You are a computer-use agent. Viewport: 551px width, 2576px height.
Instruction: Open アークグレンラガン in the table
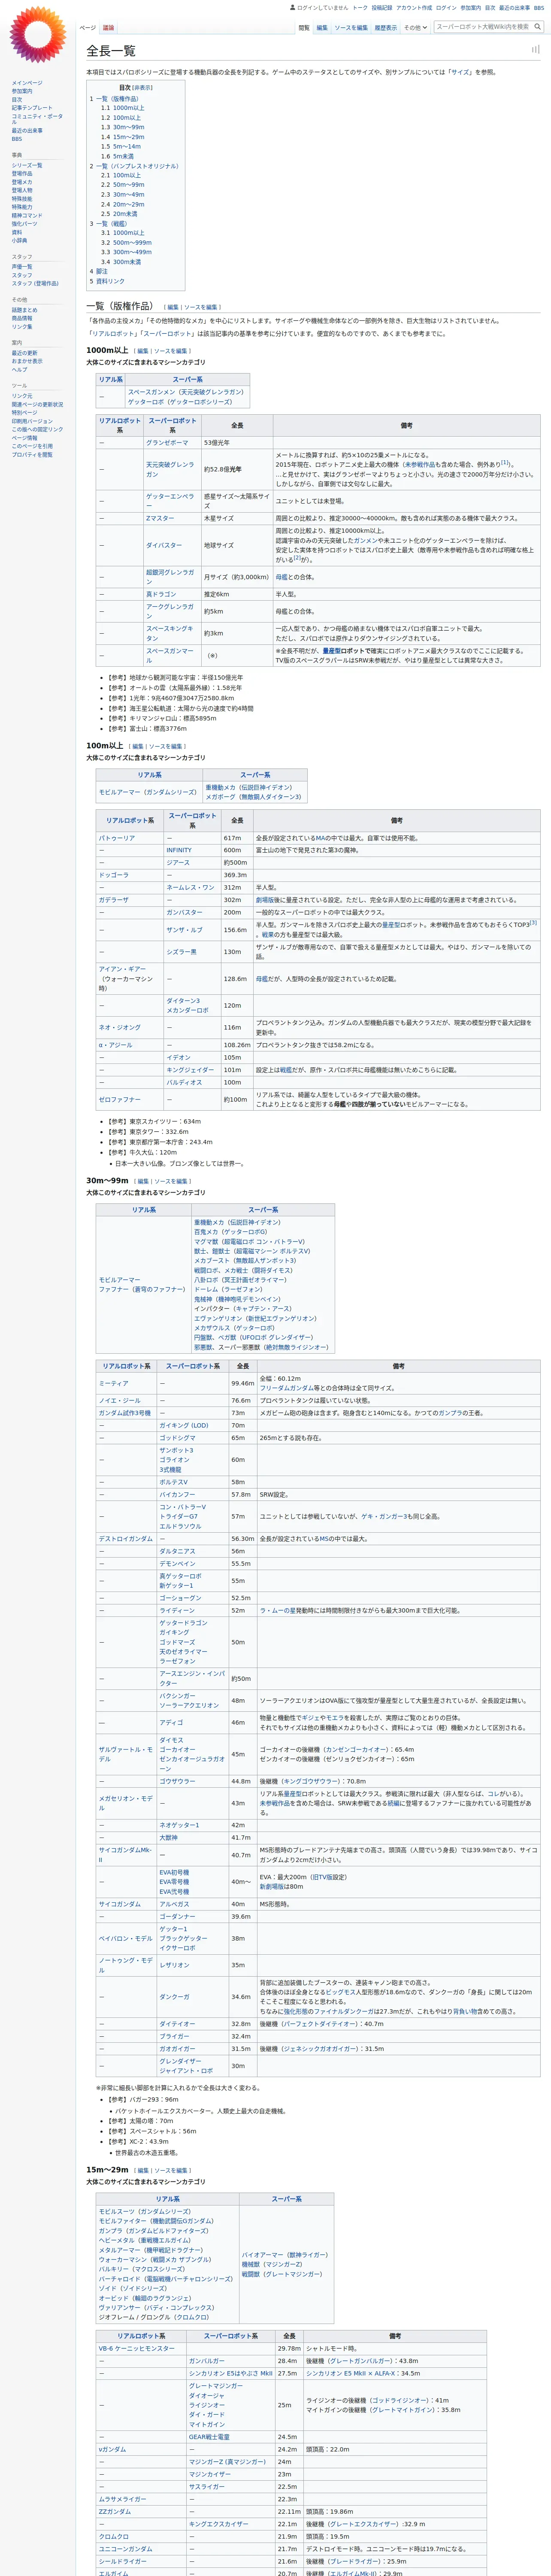click(171, 611)
